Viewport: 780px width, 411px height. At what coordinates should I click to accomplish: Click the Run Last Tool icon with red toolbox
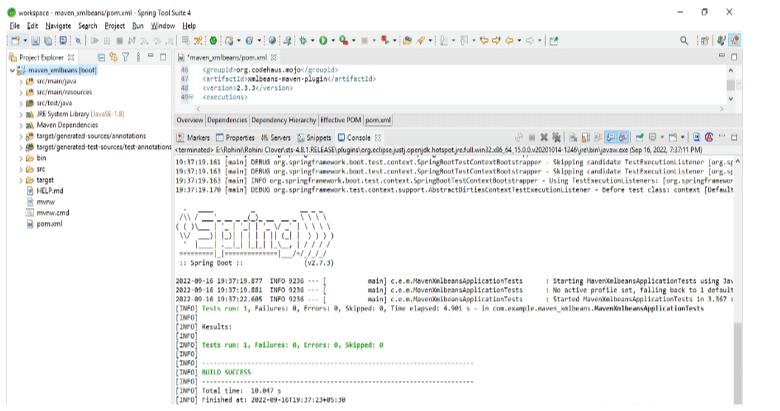[344, 40]
